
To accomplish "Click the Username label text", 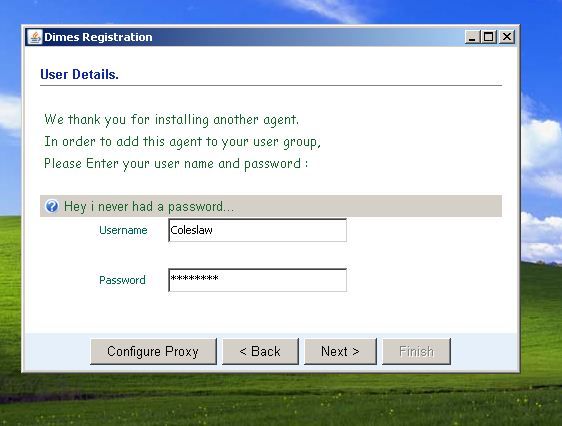I will tap(123, 230).
